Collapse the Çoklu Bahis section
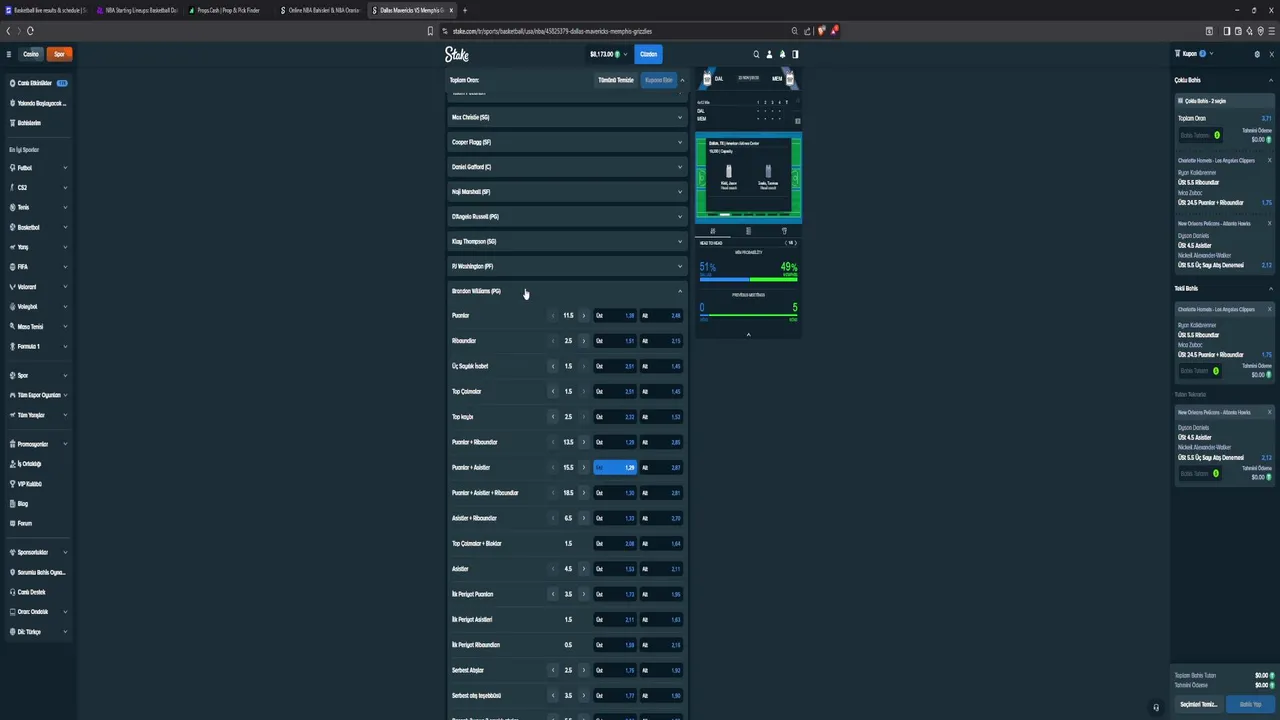 pyautogui.click(x=1271, y=80)
